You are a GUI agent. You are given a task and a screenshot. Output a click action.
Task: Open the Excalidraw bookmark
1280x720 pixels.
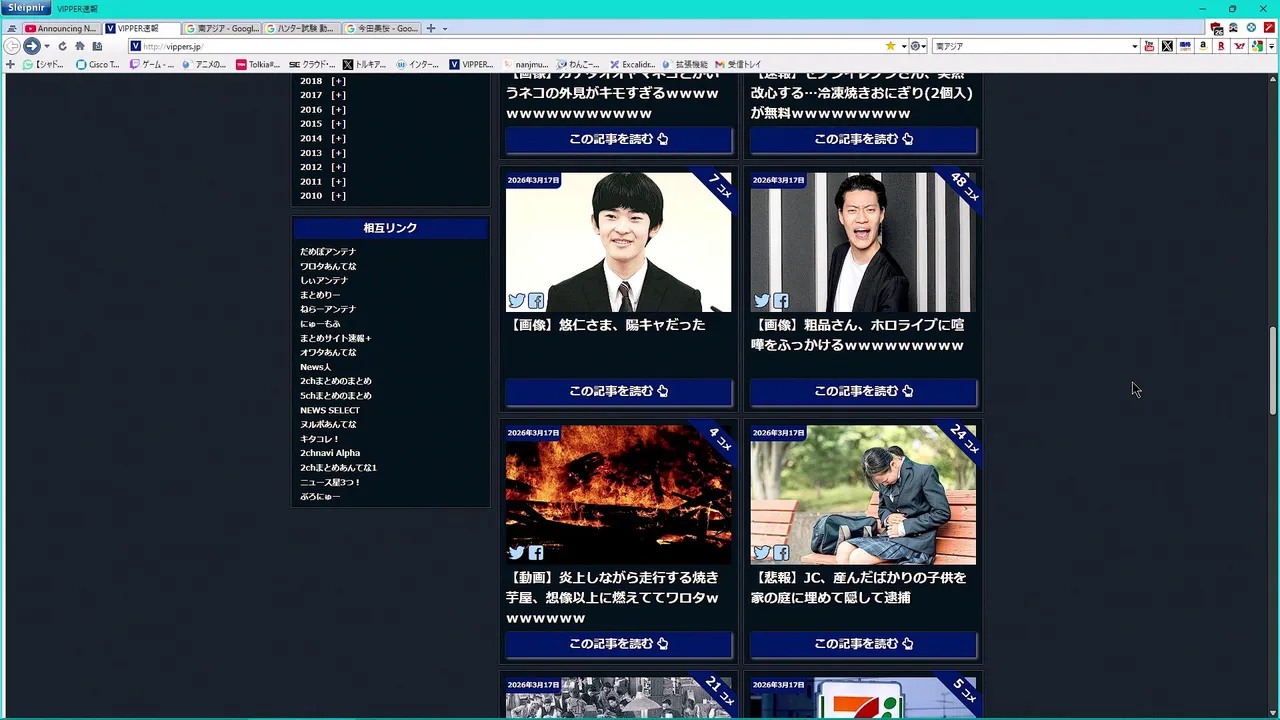(632, 64)
